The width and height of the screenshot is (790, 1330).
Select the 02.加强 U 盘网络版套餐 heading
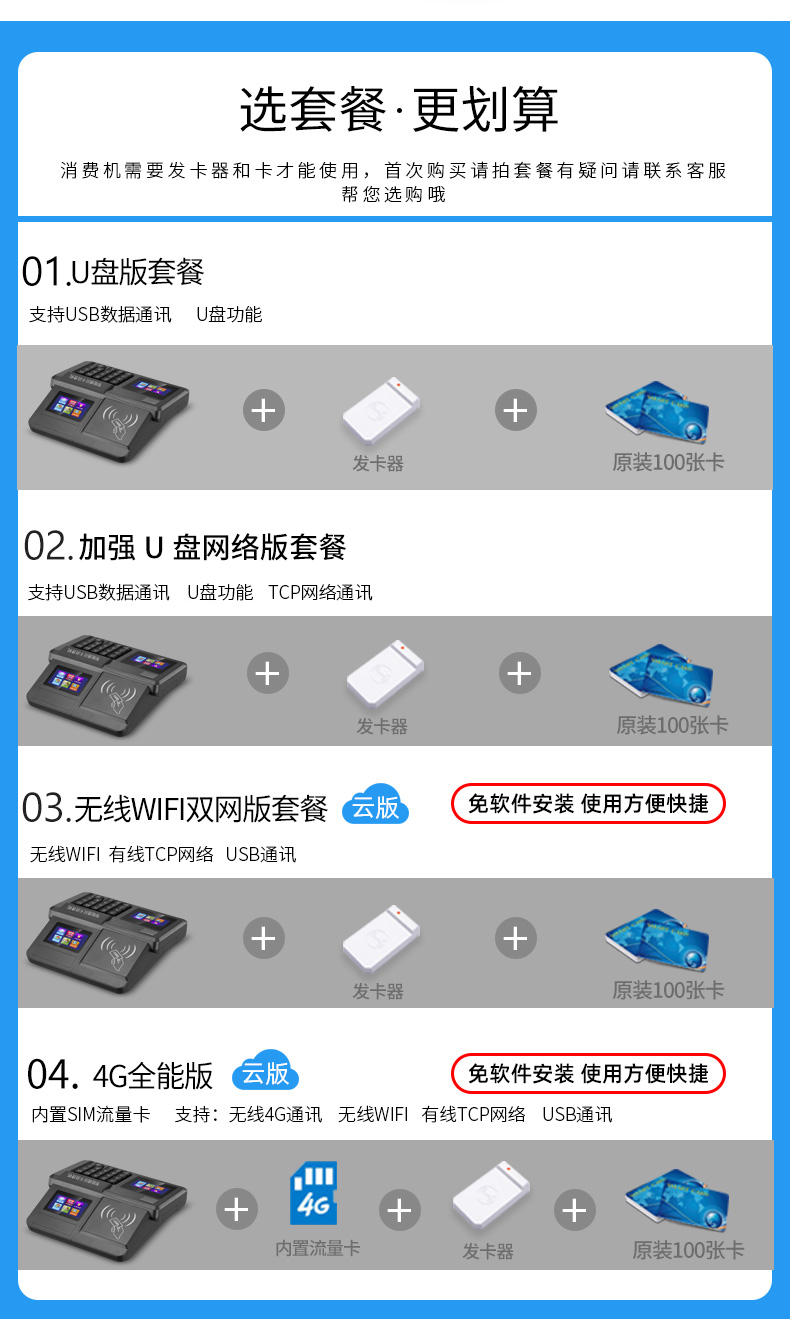click(x=185, y=546)
